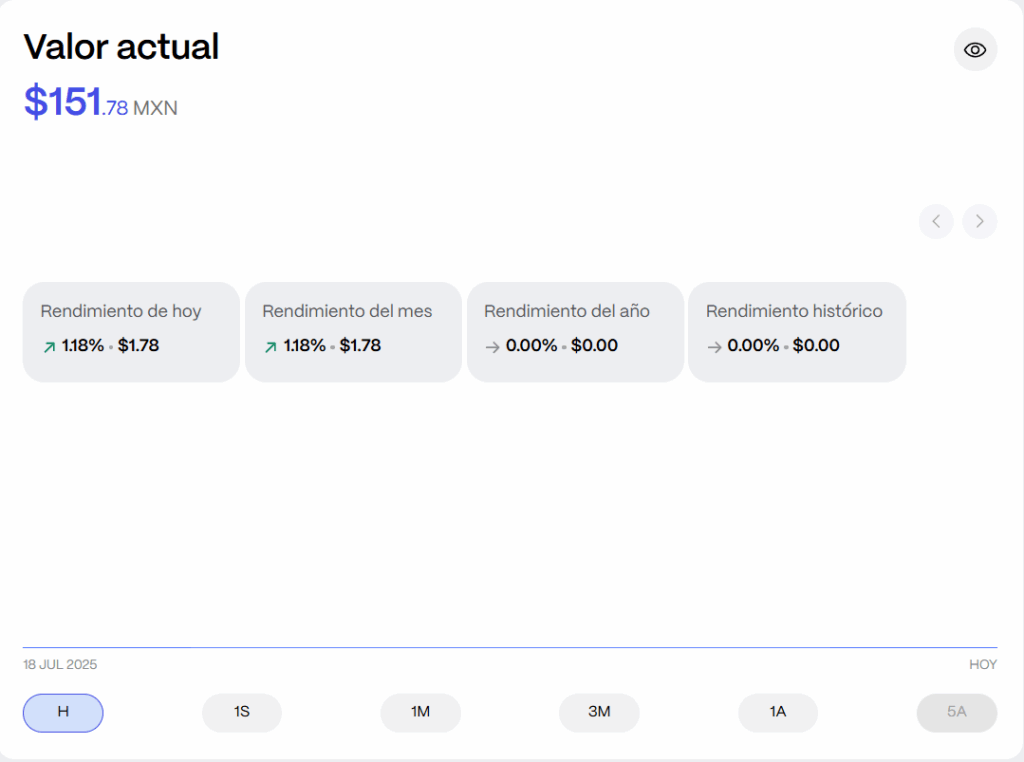The height and width of the screenshot is (762, 1024).
Task: Click the previous arrow chevron button
Action: (x=936, y=221)
